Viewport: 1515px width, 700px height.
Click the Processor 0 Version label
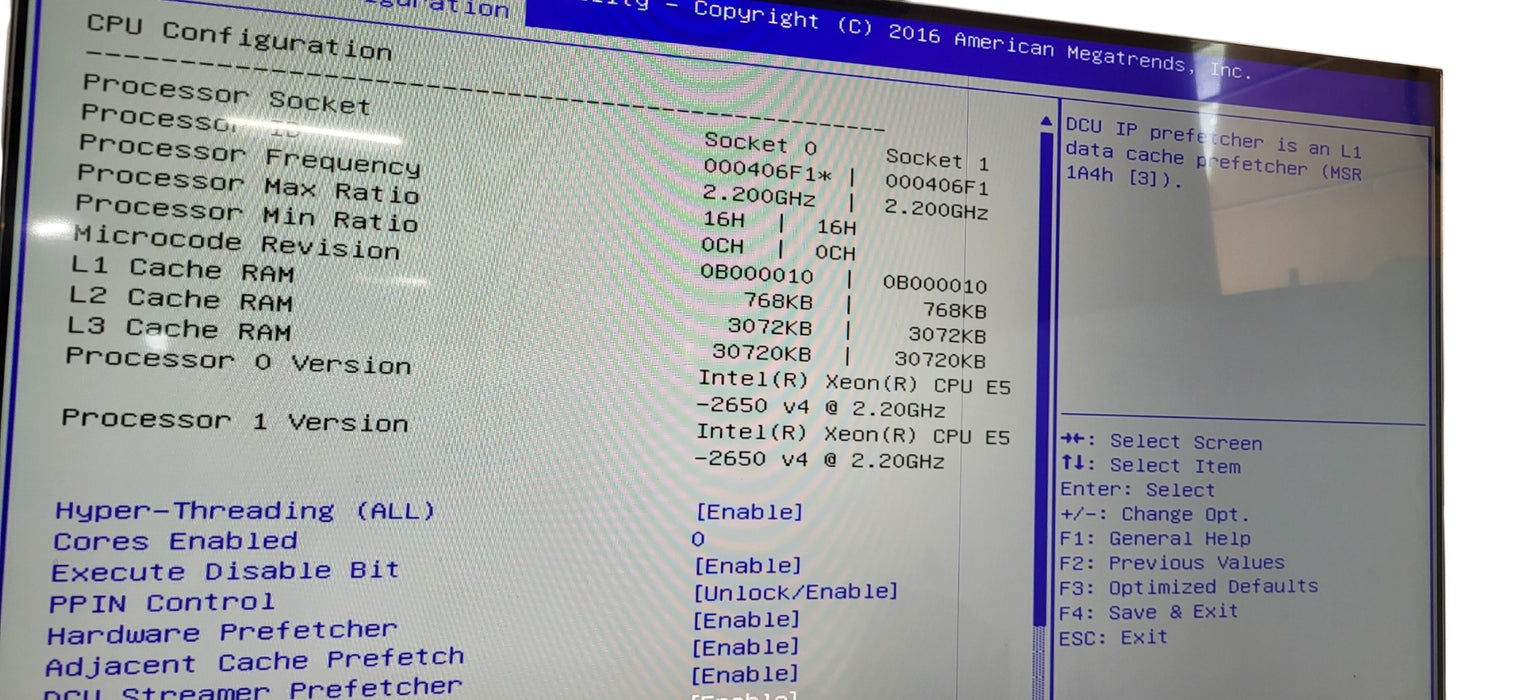pyautogui.click(x=238, y=360)
